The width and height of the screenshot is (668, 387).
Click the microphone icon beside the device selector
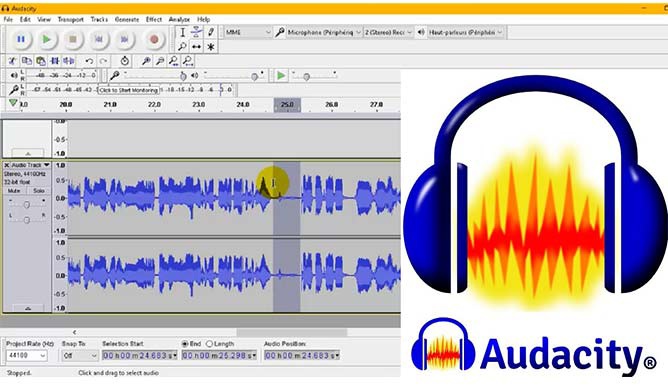click(279, 32)
